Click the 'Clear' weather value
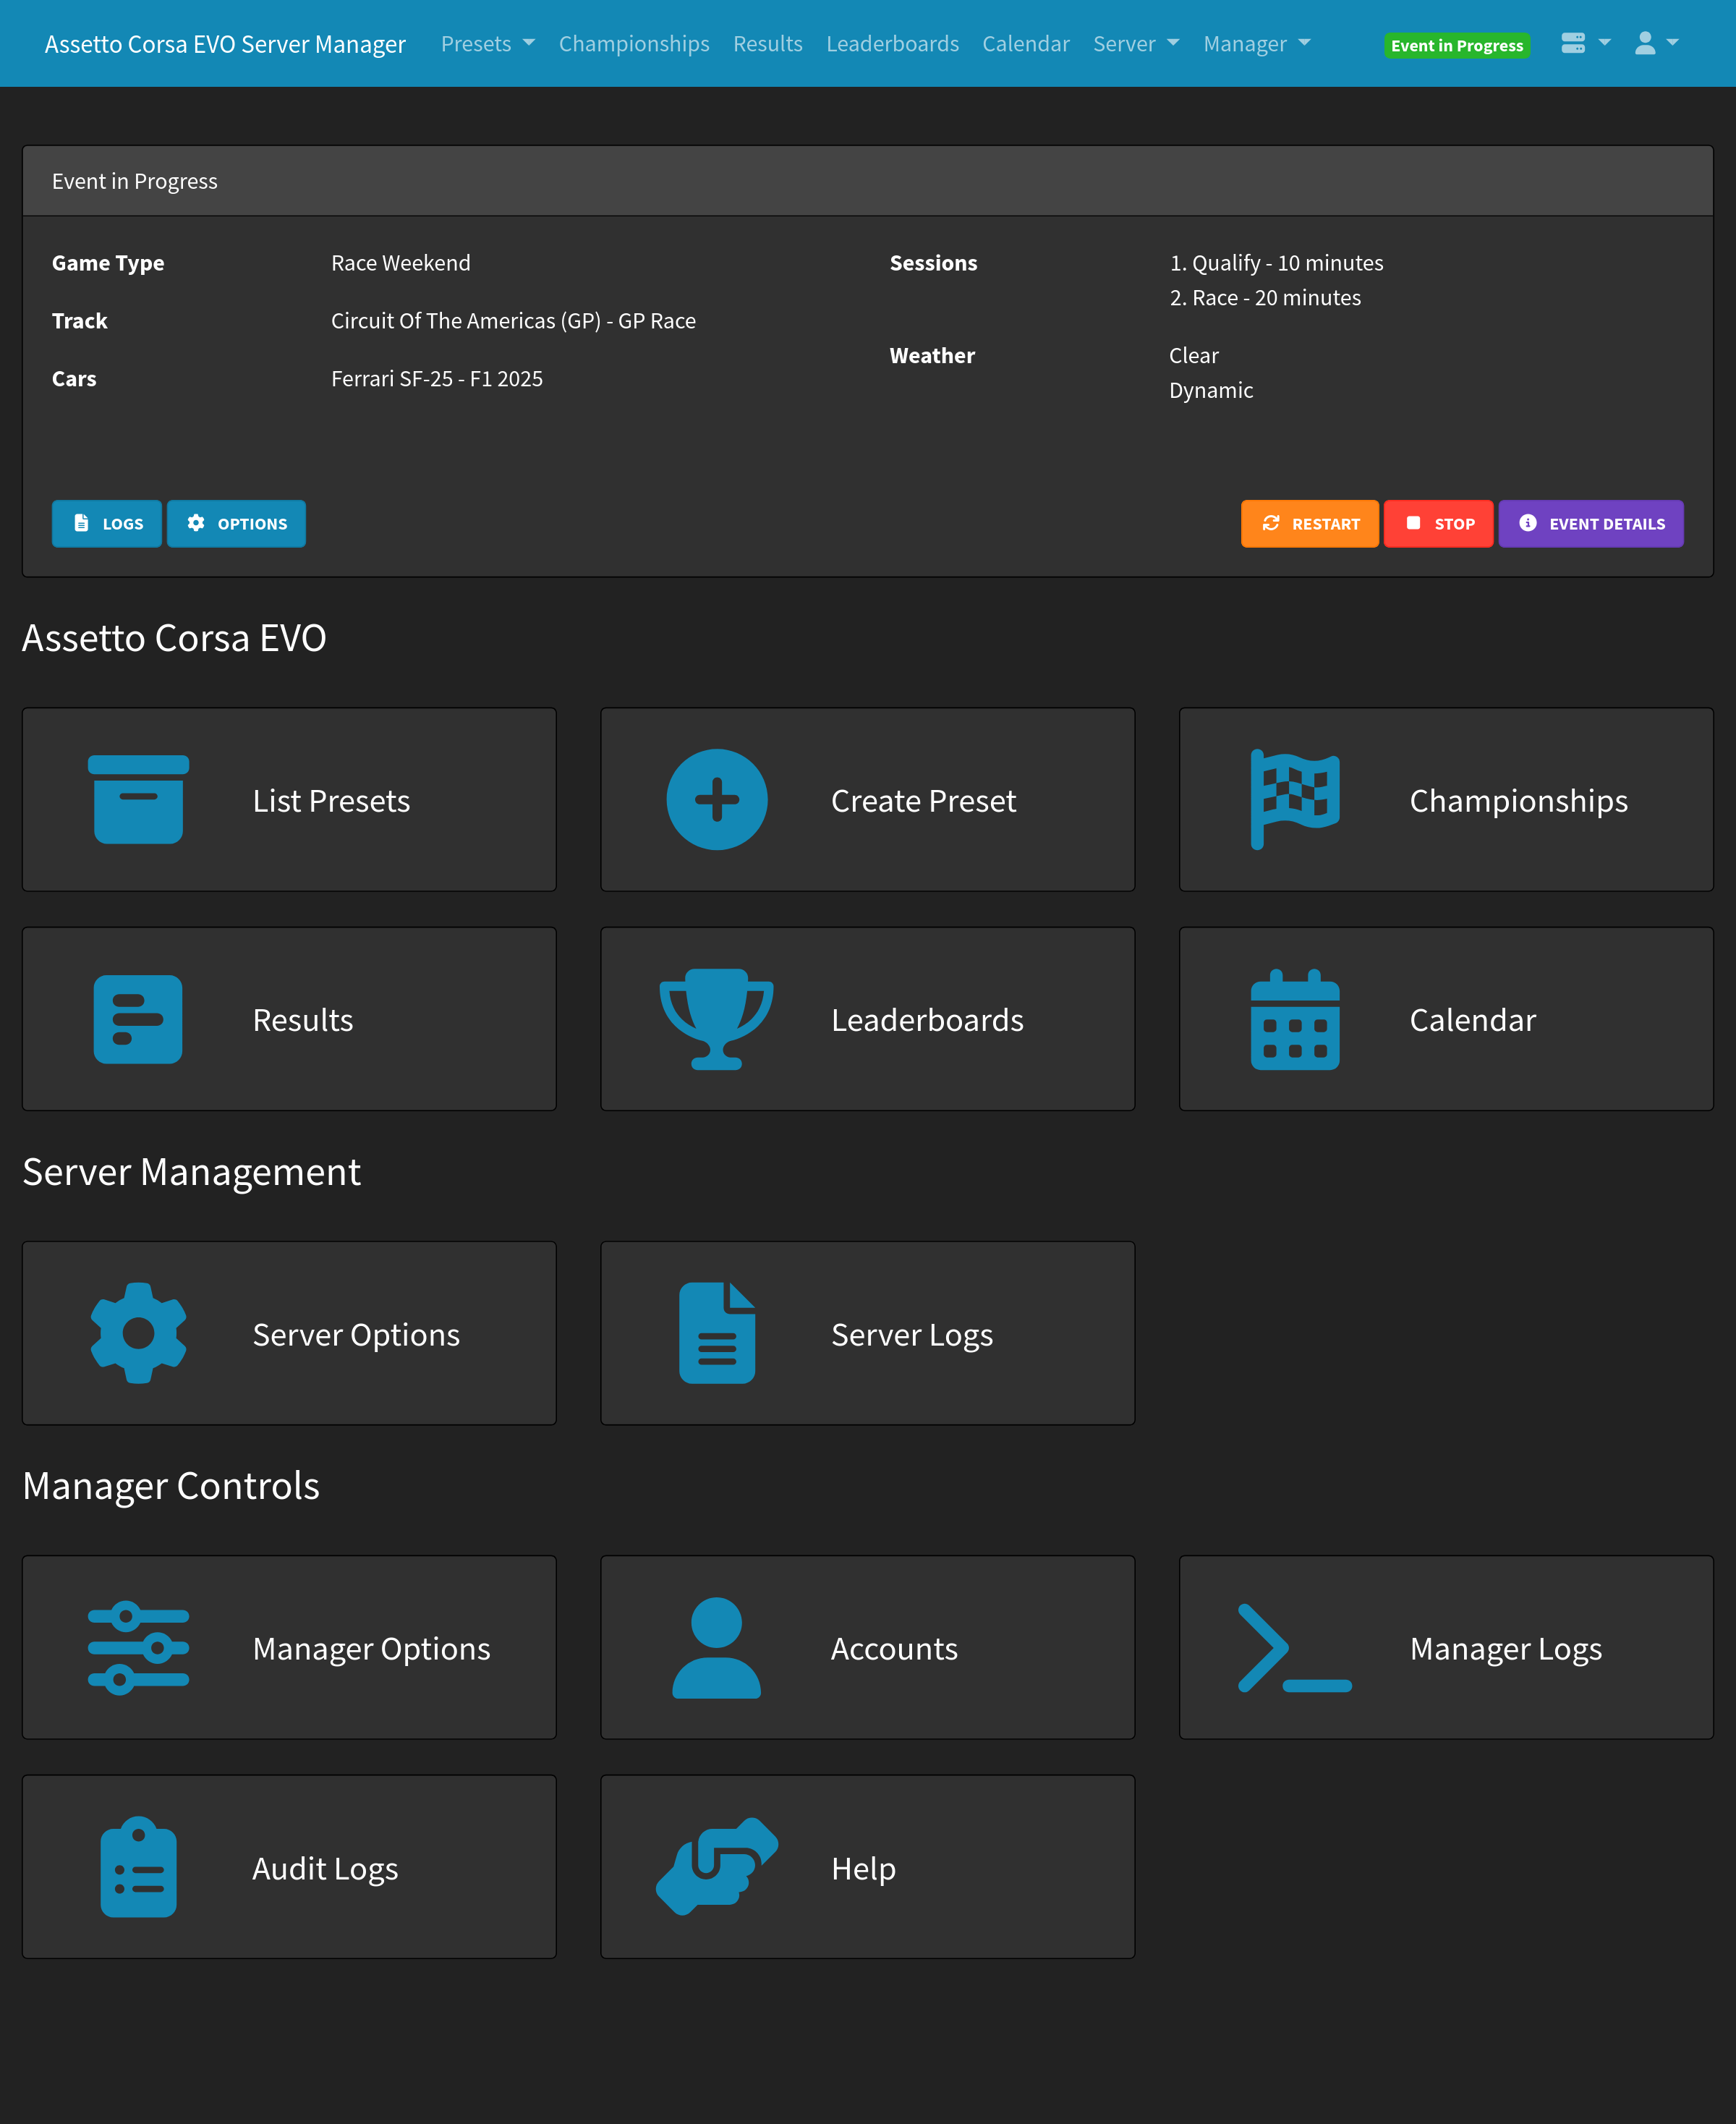The height and width of the screenshot is (2124, 1736). tap(1194, 355)
